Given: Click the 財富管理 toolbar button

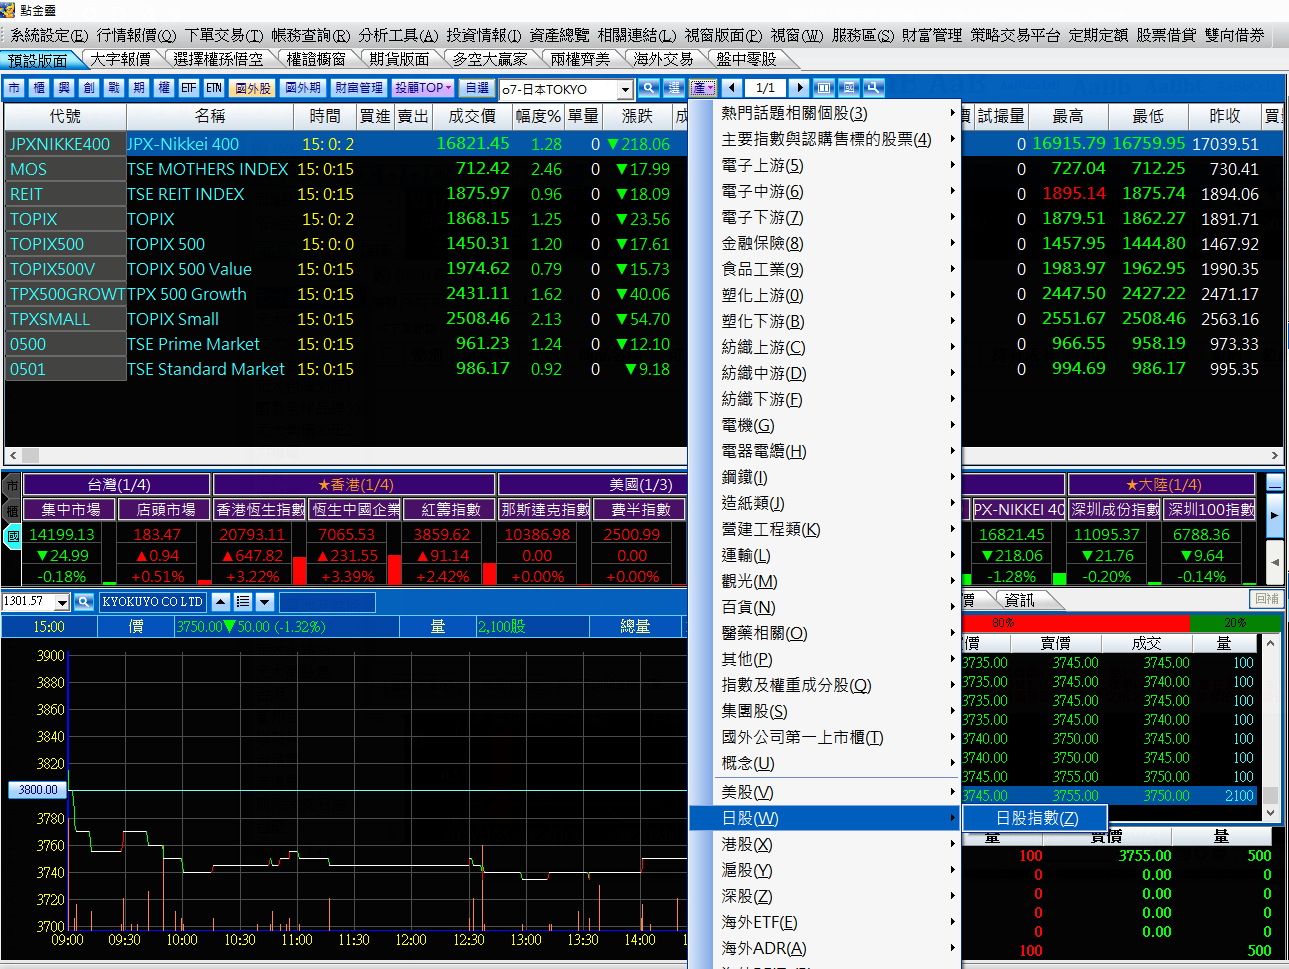Looking at the screenshot, I should [358, 88].
